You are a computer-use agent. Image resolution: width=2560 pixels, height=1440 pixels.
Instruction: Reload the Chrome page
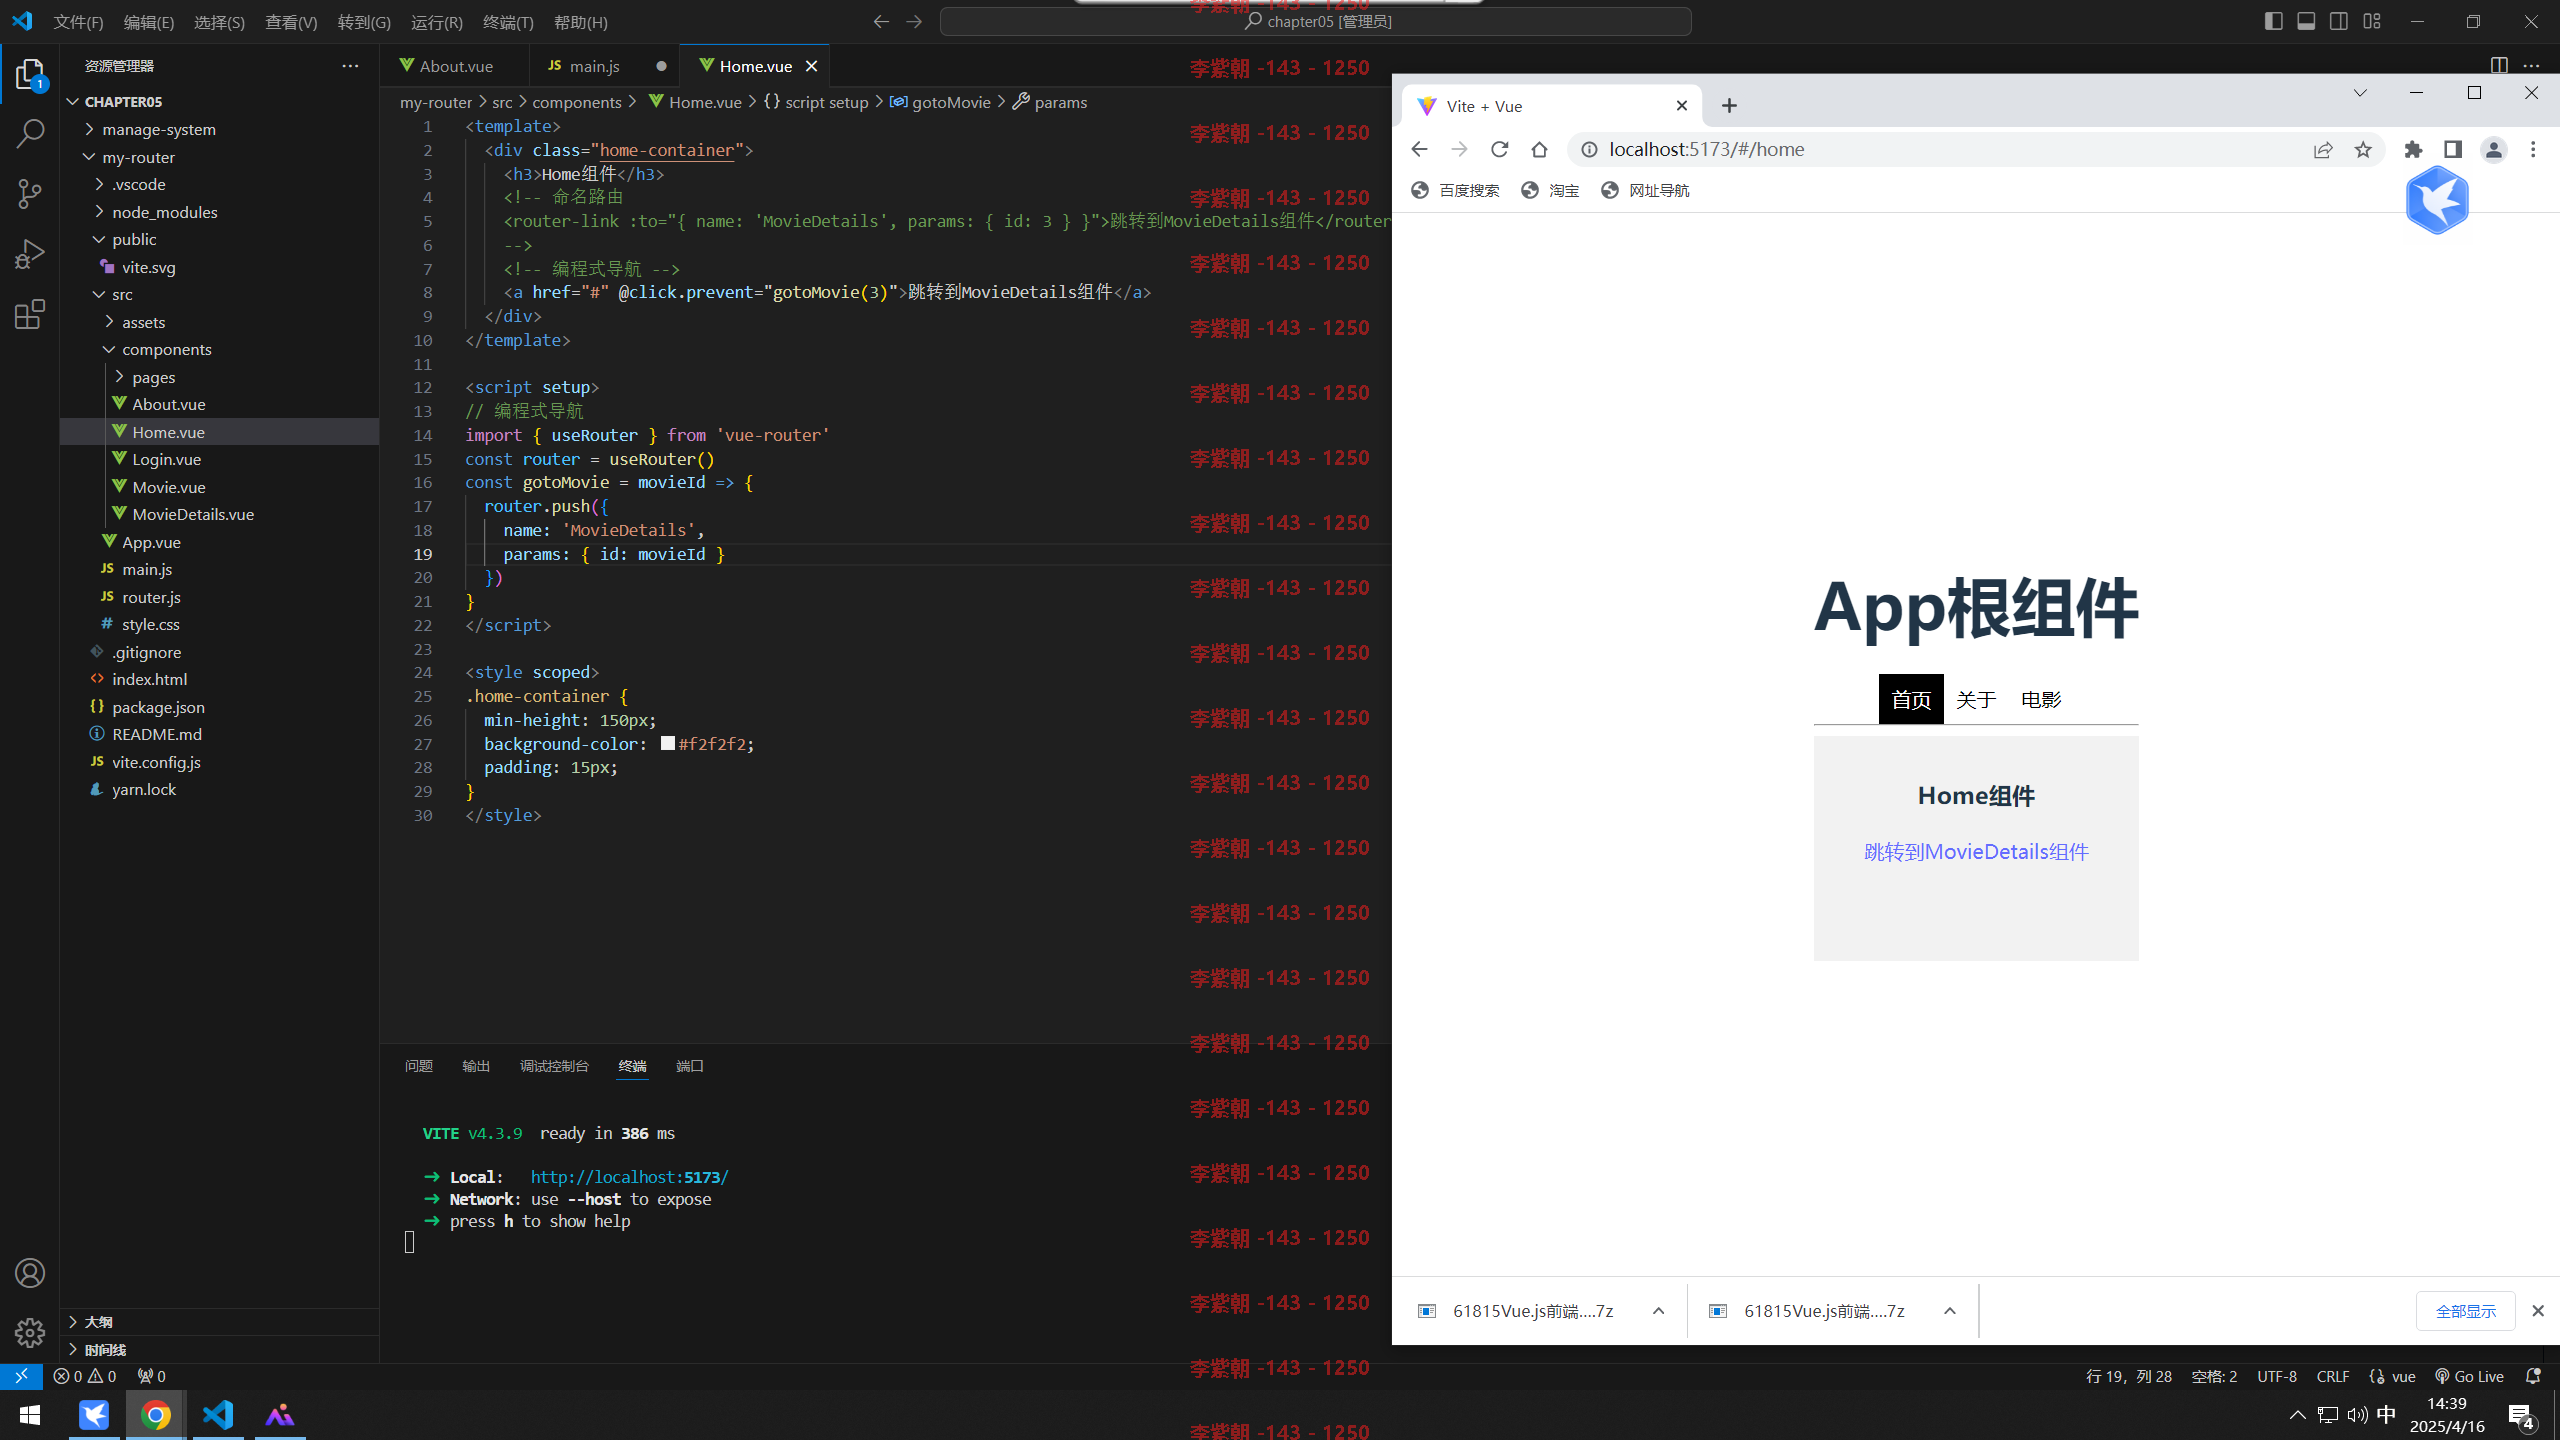click(x=1499, y=149)
